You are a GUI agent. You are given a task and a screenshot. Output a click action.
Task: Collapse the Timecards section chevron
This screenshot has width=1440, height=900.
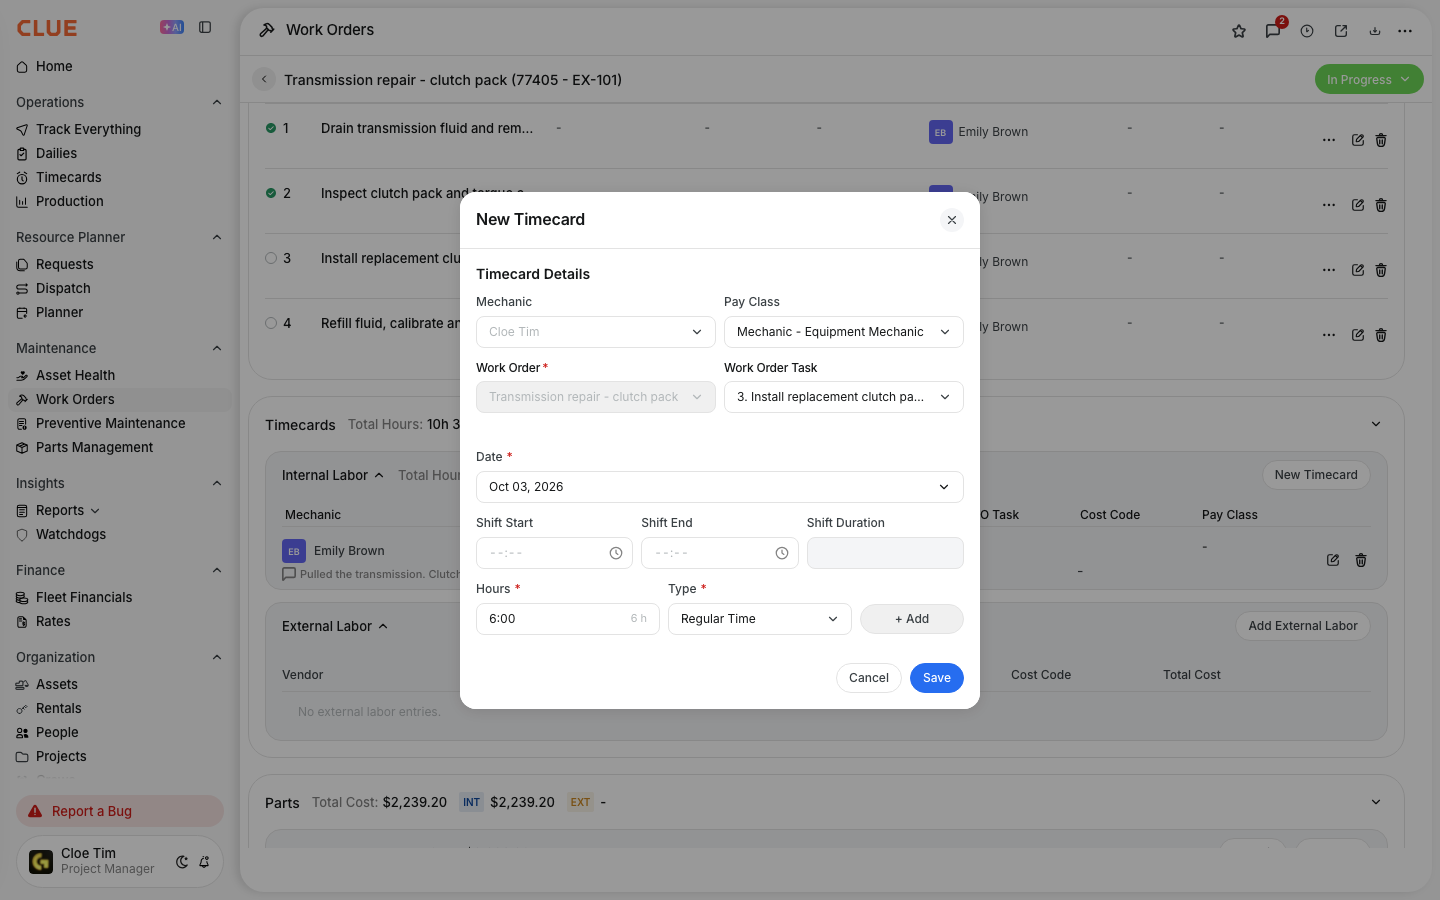1376,424
